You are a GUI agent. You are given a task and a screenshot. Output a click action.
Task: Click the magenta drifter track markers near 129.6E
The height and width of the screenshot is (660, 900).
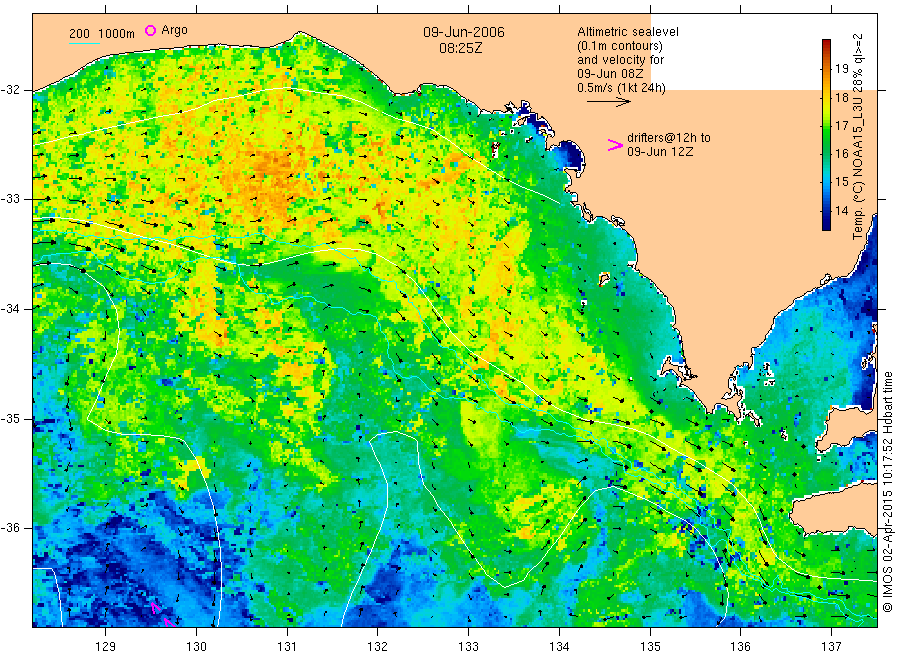pos(163,615)
